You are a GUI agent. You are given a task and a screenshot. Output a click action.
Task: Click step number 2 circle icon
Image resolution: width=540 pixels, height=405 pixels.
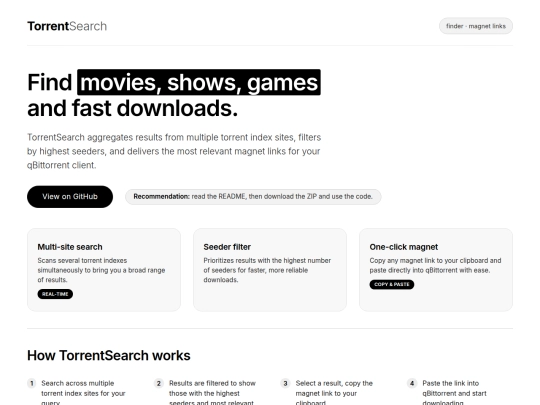pos(158,383)
